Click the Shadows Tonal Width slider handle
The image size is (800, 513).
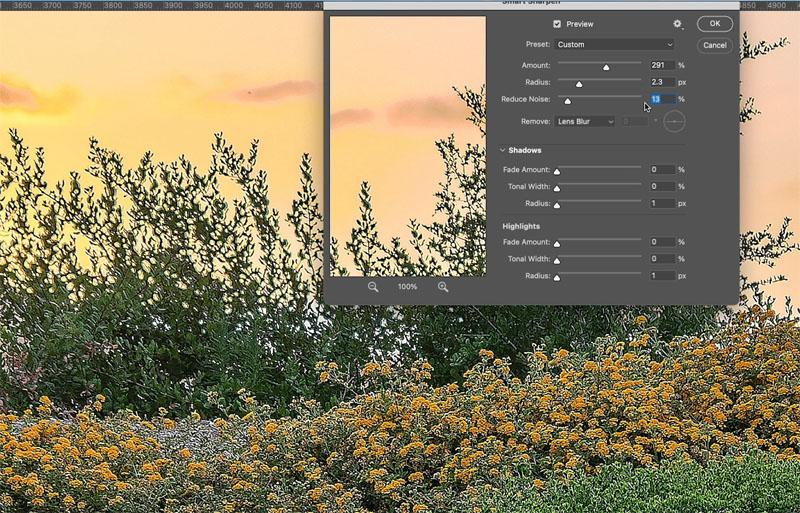[x=557, y=188]
